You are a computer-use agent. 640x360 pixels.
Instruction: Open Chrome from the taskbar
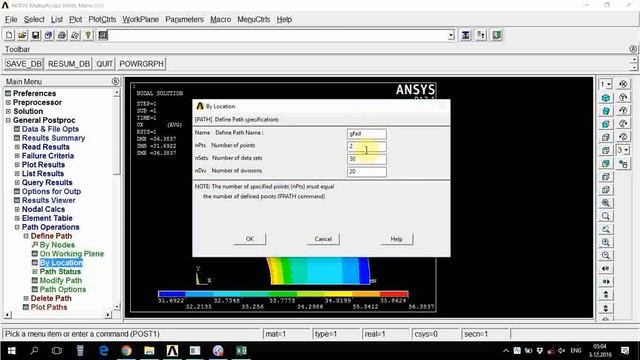click(x=126, y=351)
